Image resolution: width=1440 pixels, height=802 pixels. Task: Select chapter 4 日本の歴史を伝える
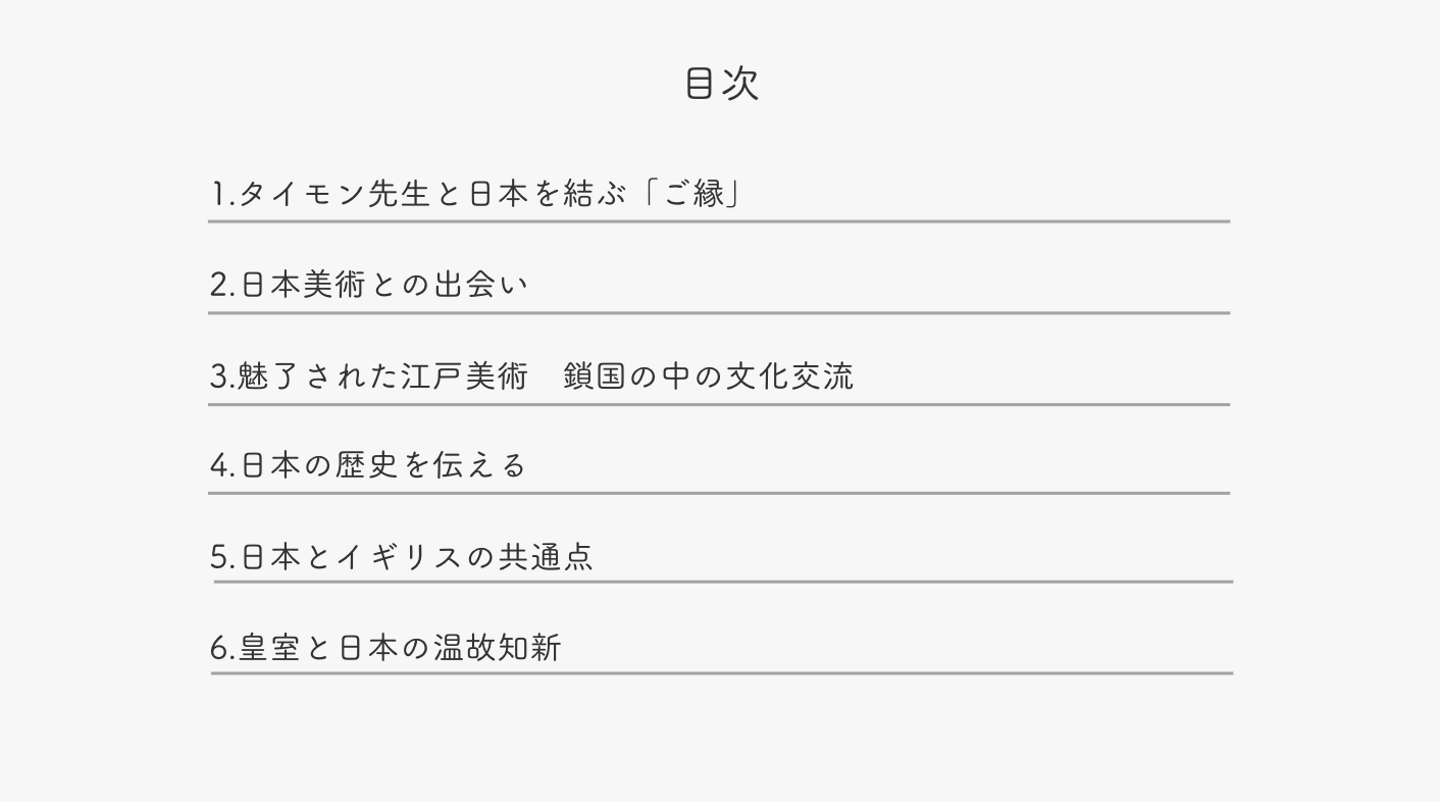(368, 465)
